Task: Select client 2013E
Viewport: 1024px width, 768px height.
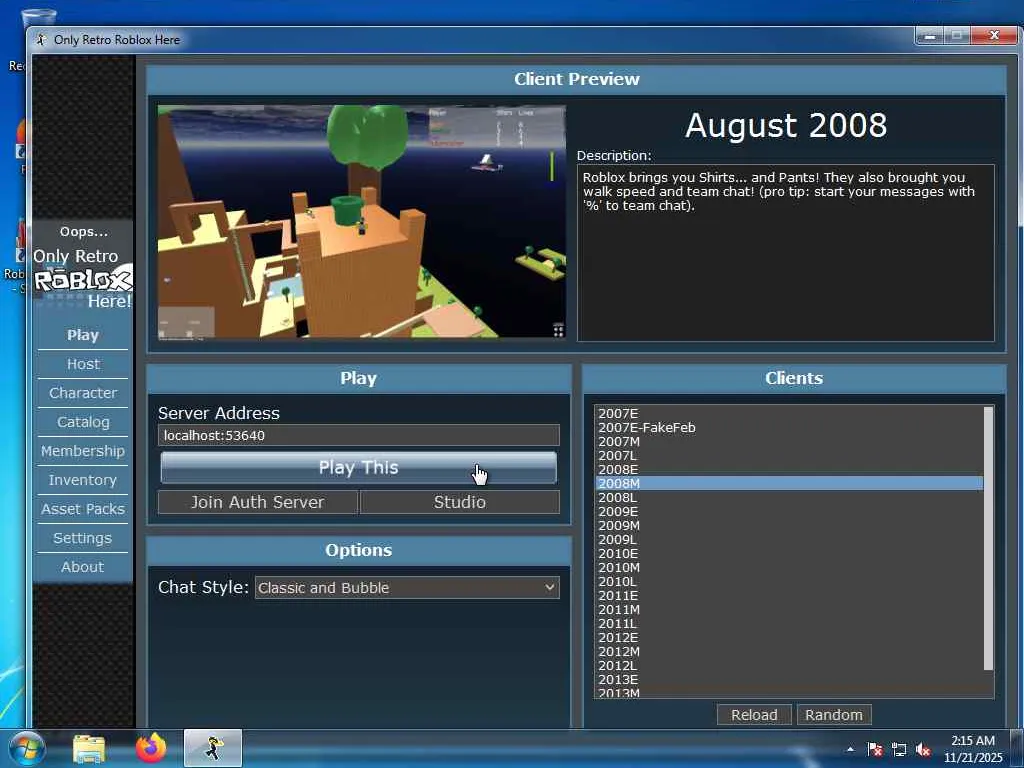Action: click(790, 680)
